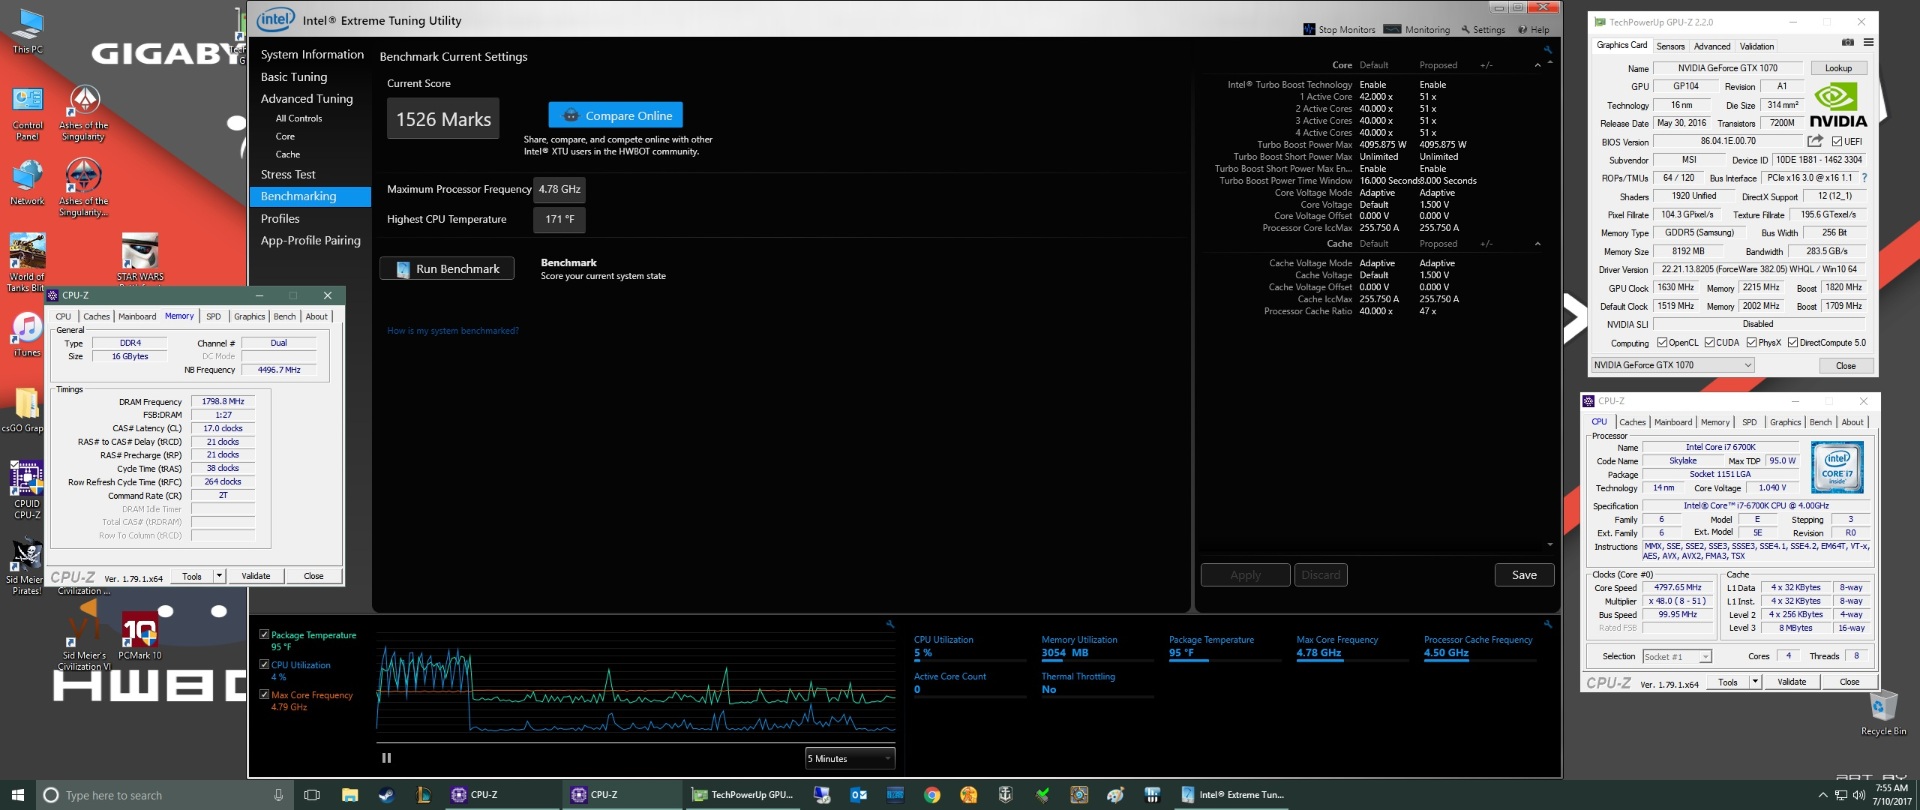The width and height of the screenshot is (1920, 810).
Task: Switch to Mainboard tab in right CPU-Z window
Action: pyautogui.click(x=1673, y=422)
